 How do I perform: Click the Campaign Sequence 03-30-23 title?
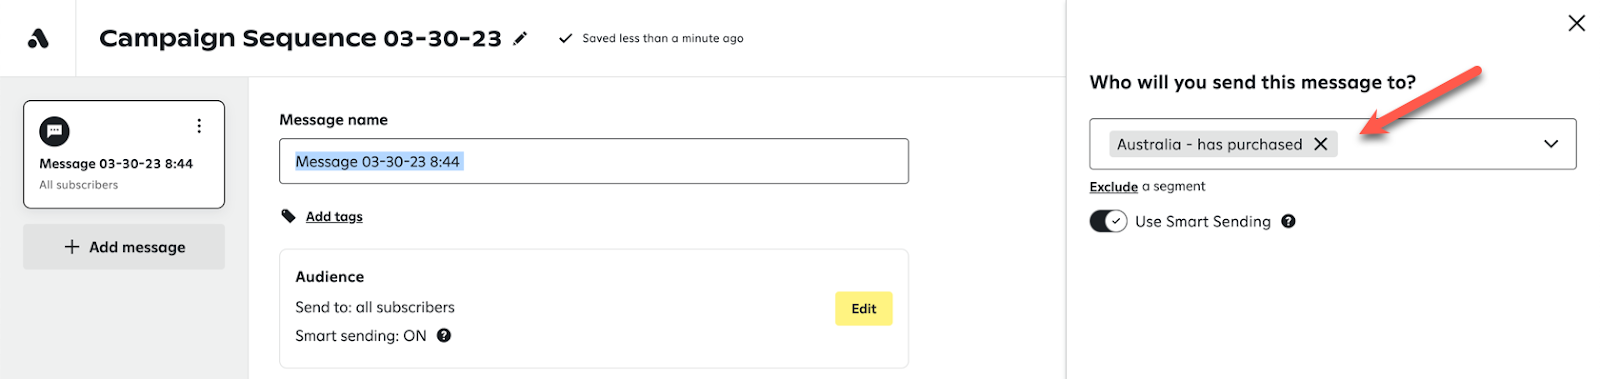(x=300, y=38)
